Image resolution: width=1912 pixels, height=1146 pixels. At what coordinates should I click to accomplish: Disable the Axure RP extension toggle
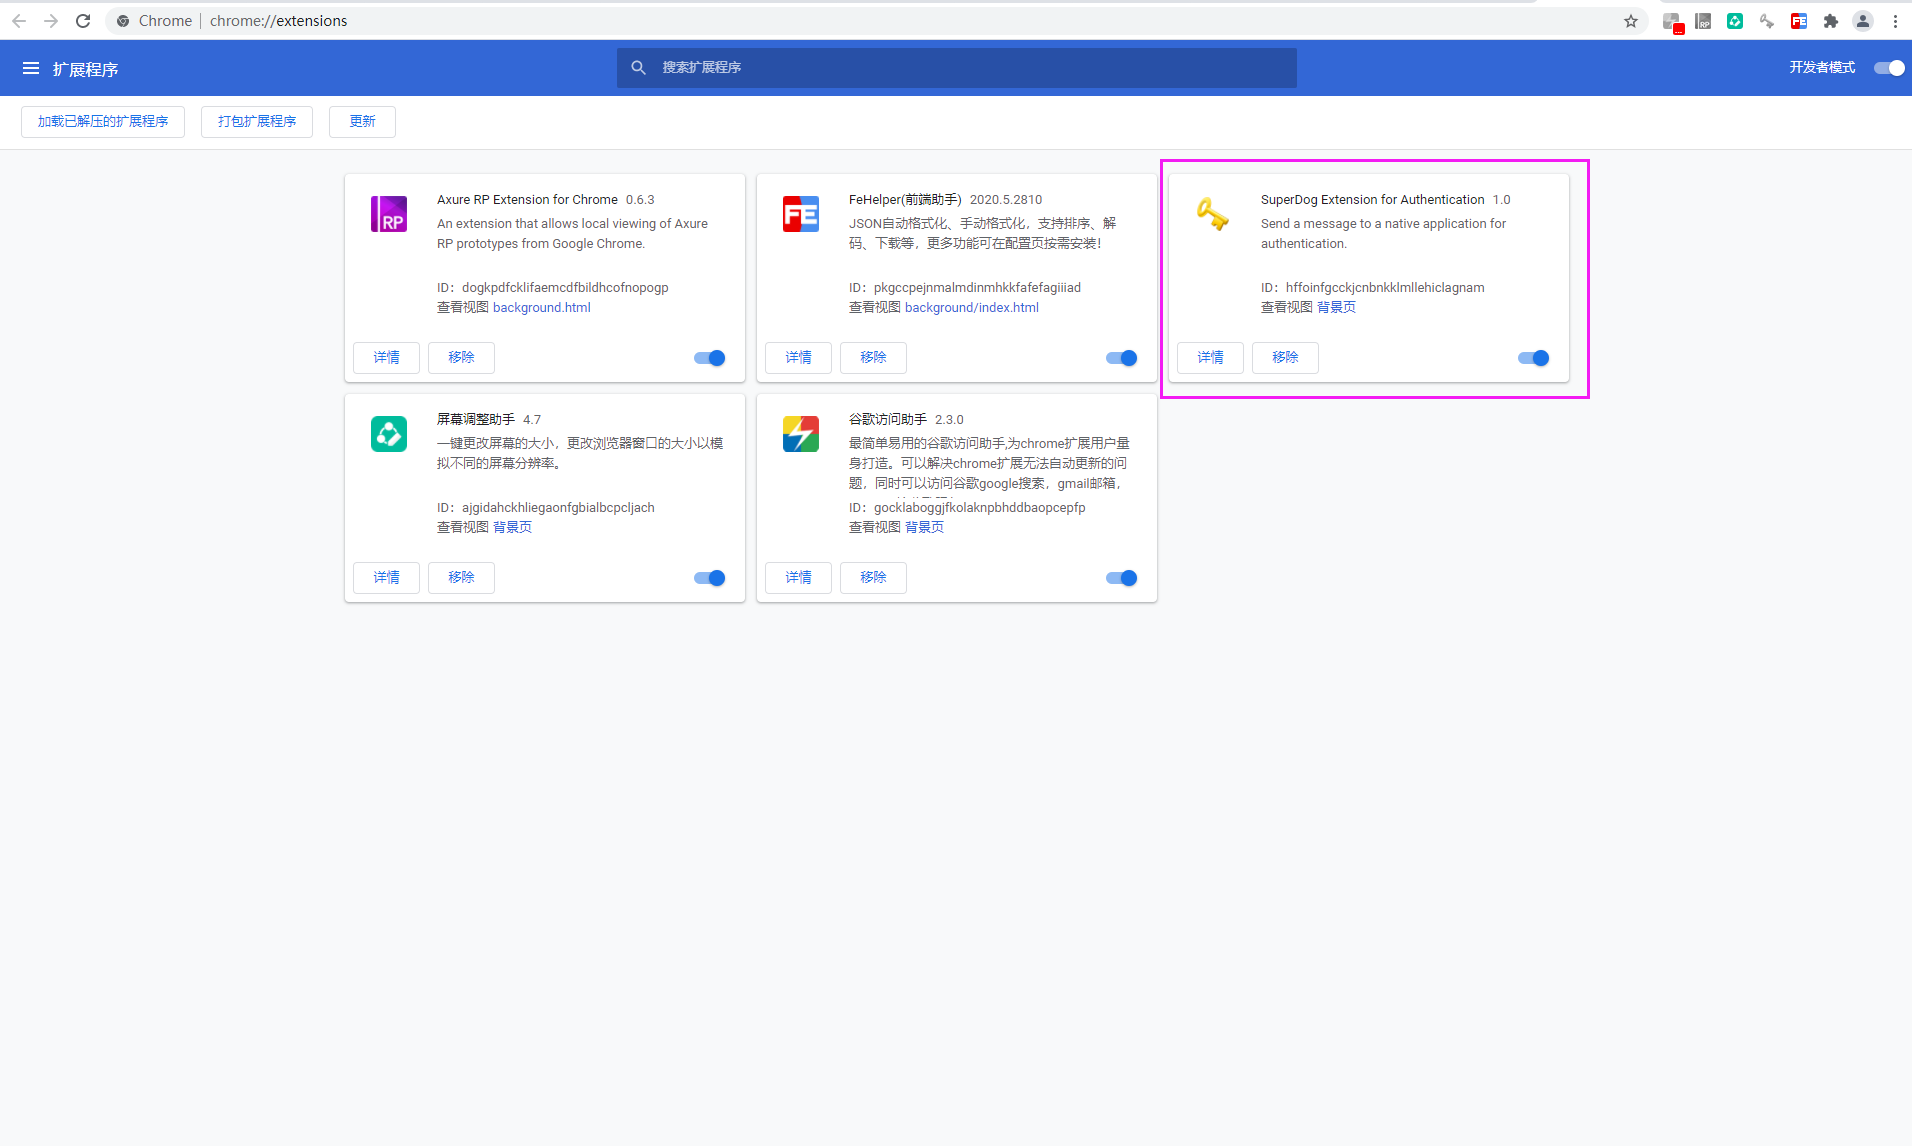pyautogui.click(x=710, y=358)
